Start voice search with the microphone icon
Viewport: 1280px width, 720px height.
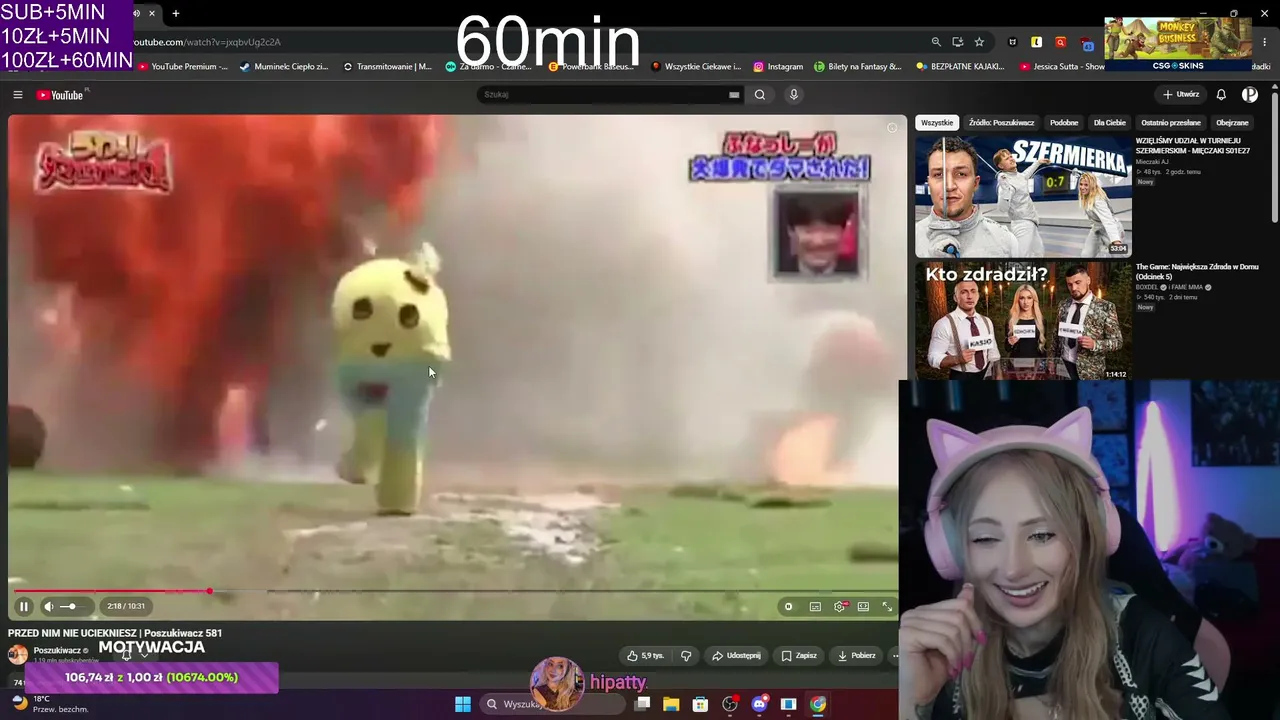coord(794,95)
